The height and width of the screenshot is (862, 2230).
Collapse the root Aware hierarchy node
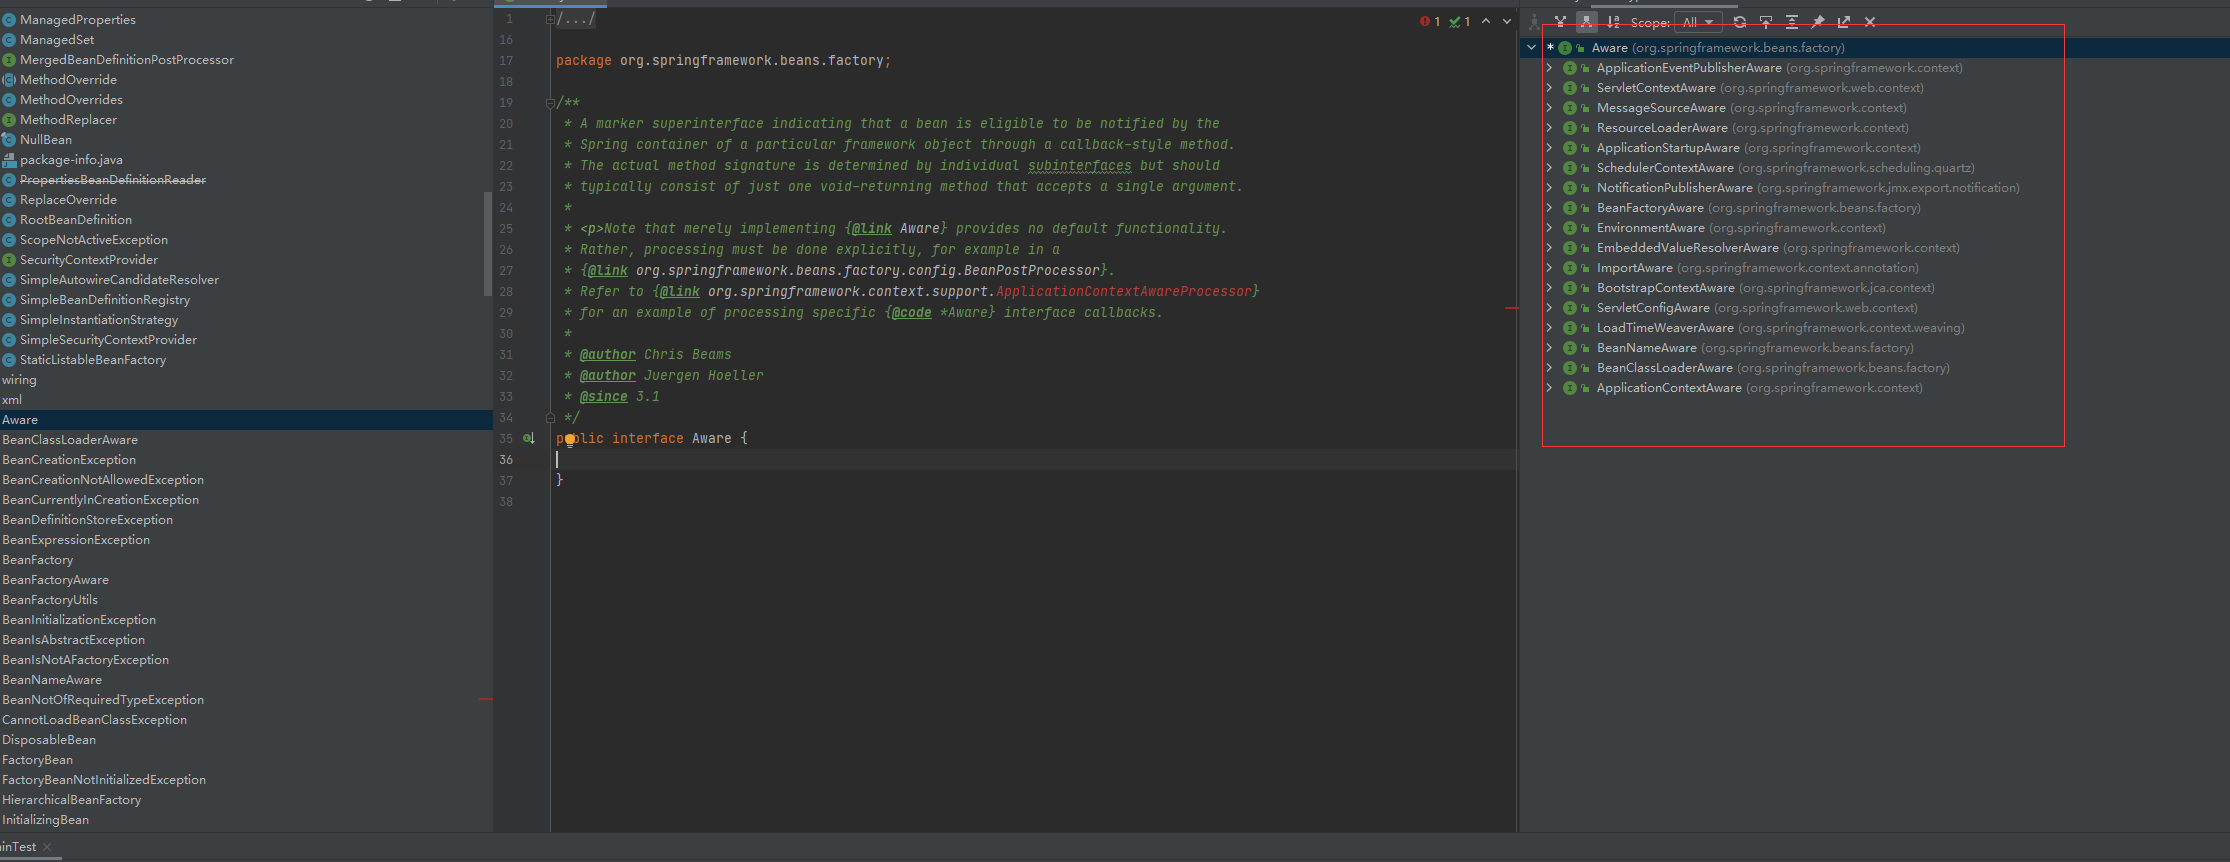pyautogui.click(x=1531, y=47)
